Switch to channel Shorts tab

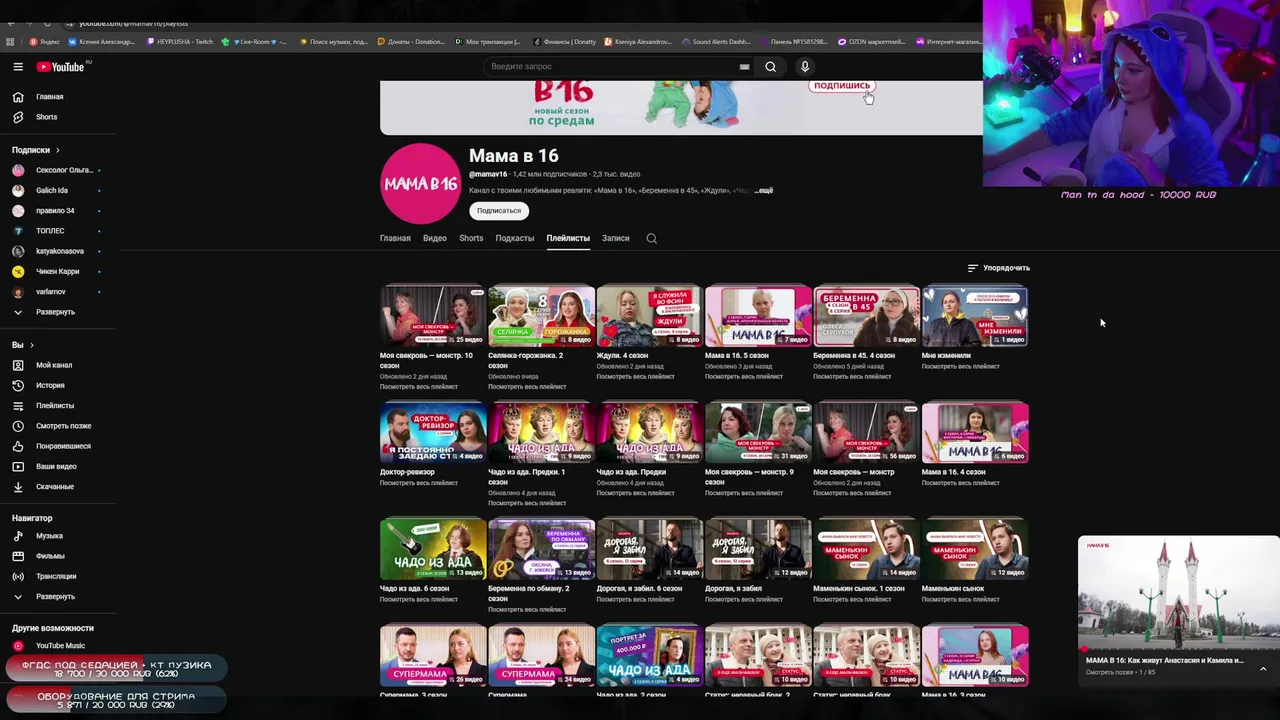tap(471, 238)
